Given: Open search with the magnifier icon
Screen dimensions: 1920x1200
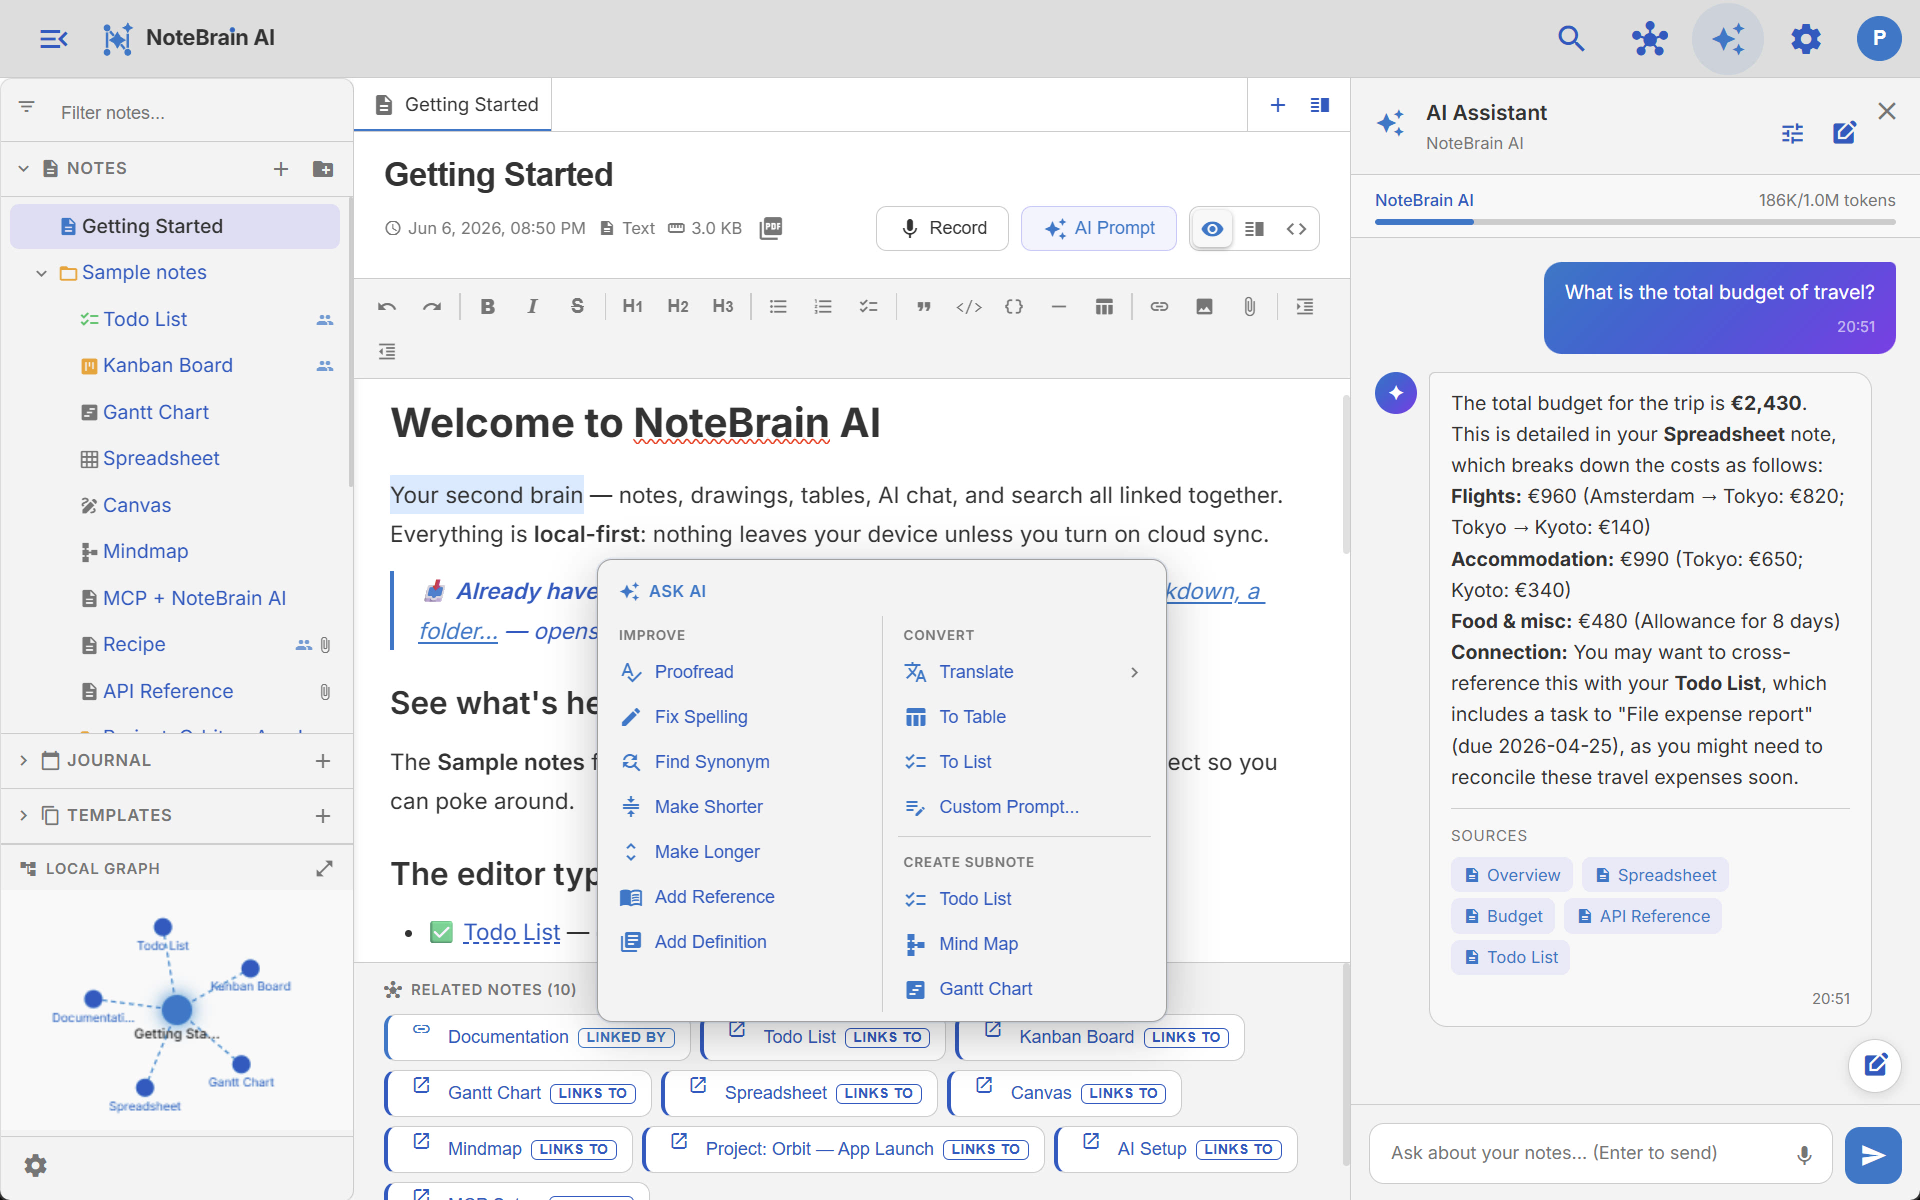Looking at the screenshot, I should tap(1571, 39).
